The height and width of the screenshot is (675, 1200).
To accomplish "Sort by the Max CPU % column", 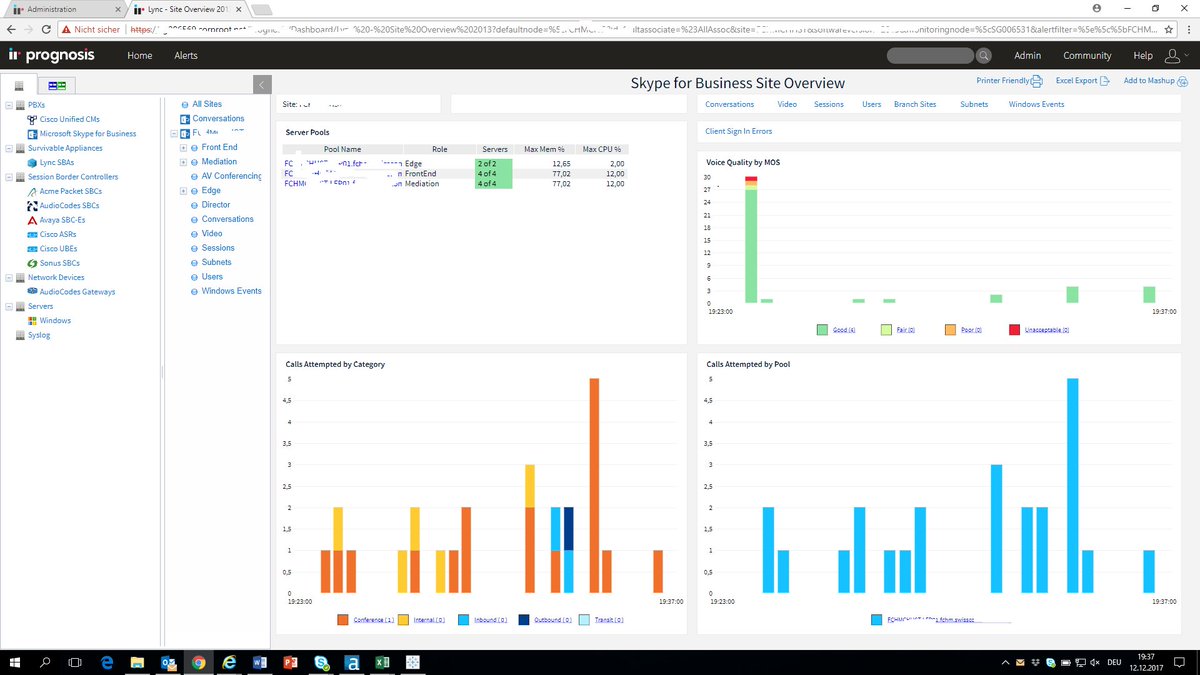I will [603, 149].
